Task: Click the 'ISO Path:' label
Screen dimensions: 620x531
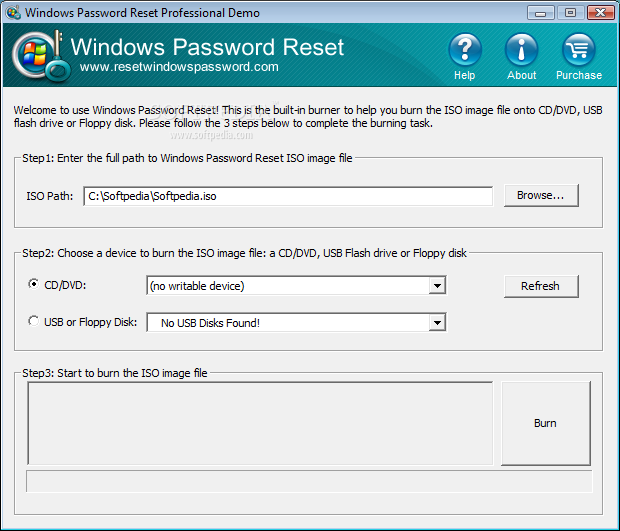Action: [x=50, y=196]
